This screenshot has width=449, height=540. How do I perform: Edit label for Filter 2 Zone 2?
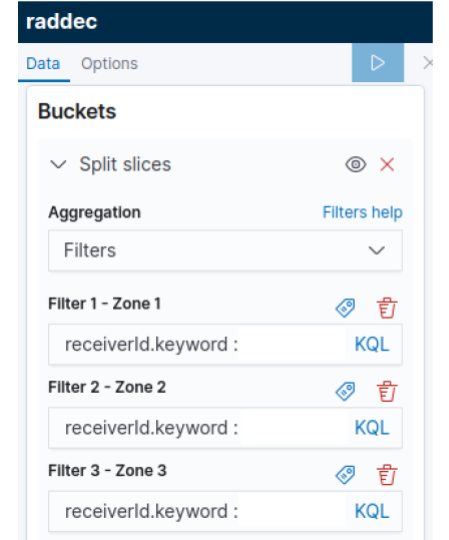pyautogui.click(x=345, y=391)
